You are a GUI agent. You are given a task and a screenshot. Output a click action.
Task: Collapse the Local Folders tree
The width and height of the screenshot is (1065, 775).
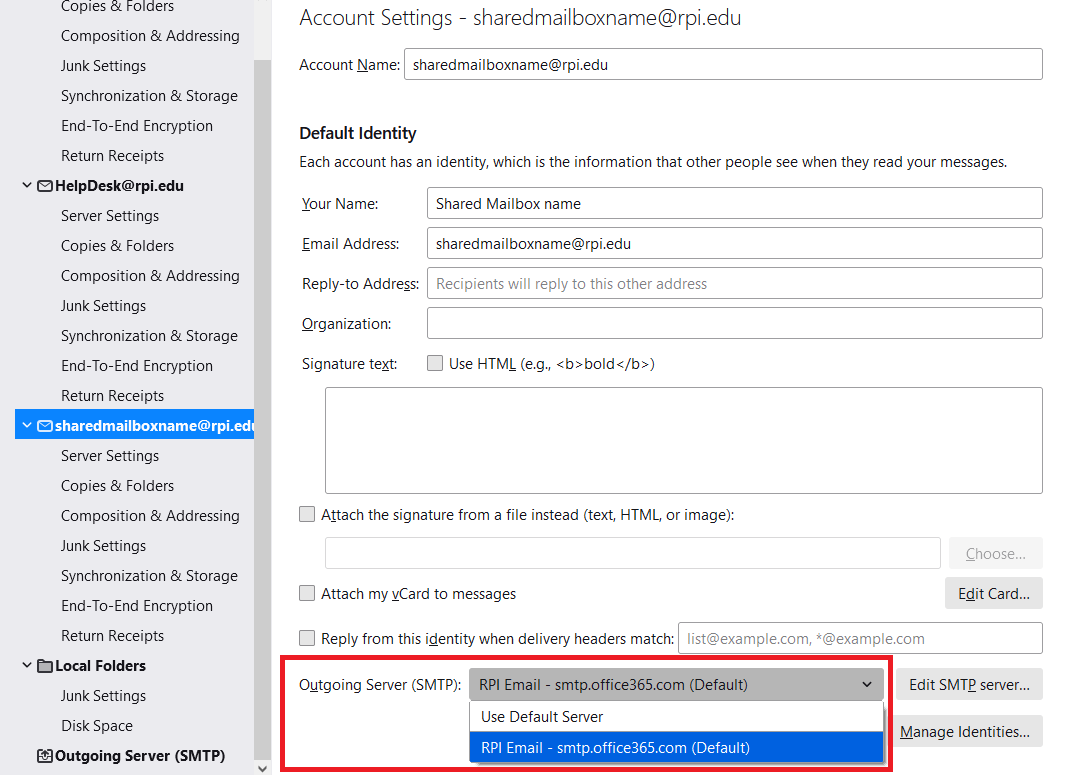coord(26,665)
